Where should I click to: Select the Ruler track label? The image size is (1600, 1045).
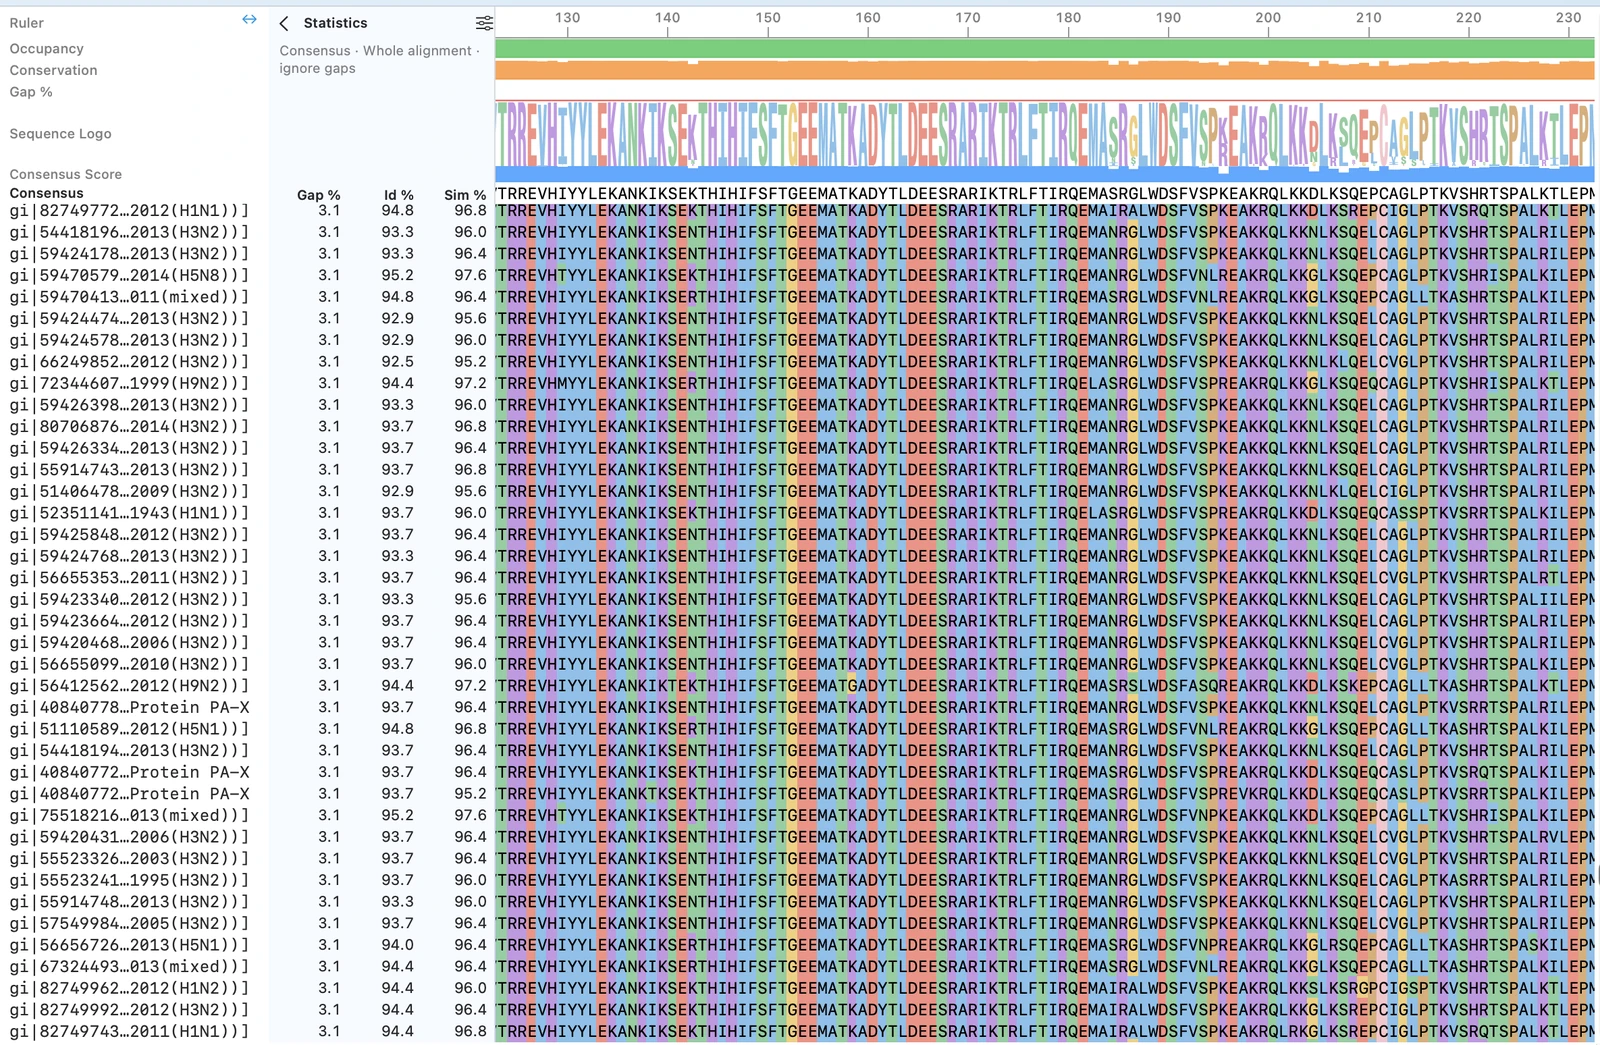pyautogui.click(x=27, y=23)
